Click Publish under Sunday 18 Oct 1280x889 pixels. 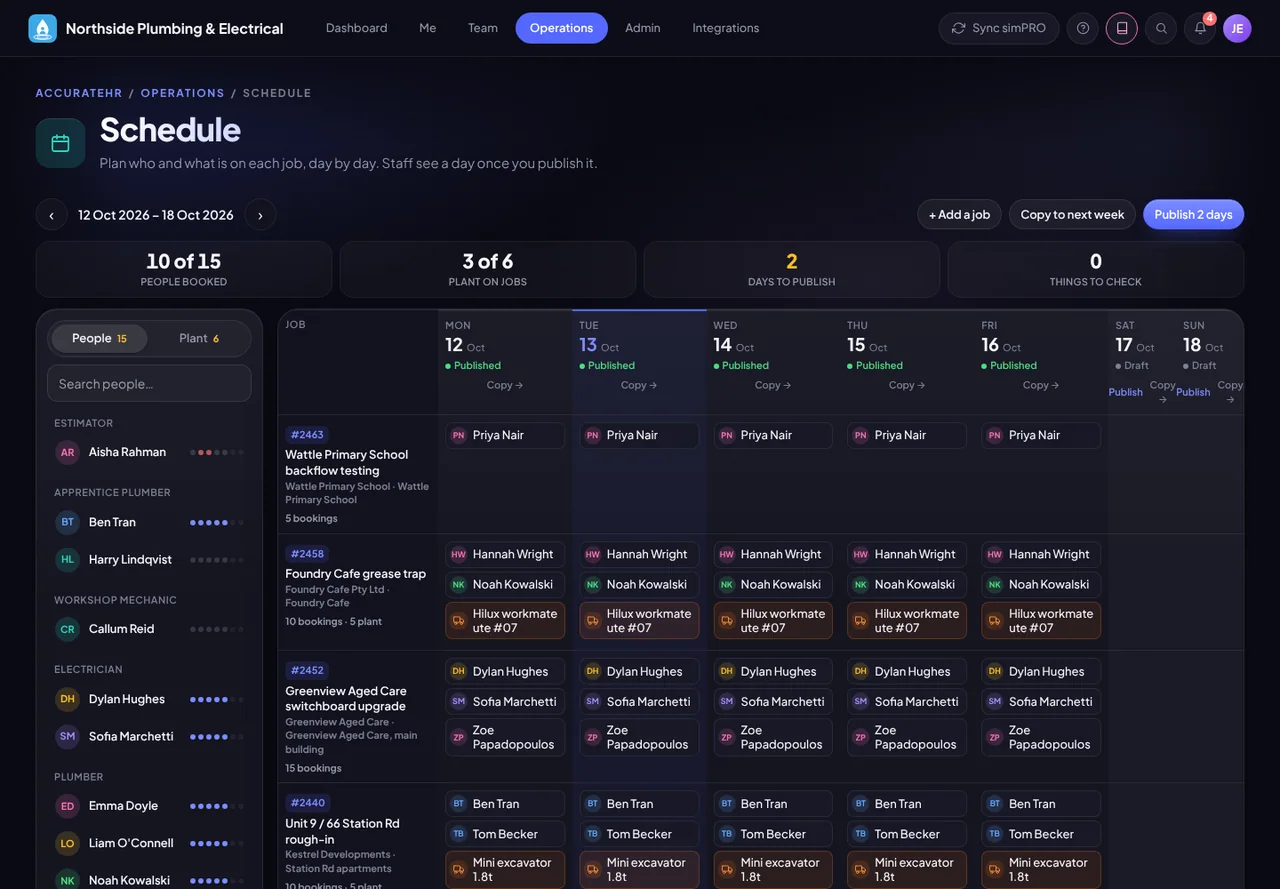click(1193, 392)
